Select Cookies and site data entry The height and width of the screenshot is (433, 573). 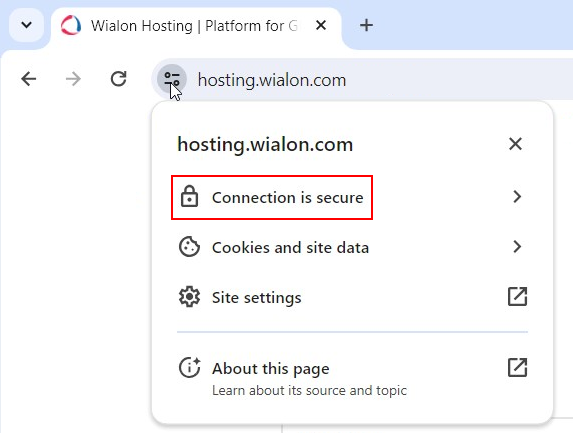point(352,247)
